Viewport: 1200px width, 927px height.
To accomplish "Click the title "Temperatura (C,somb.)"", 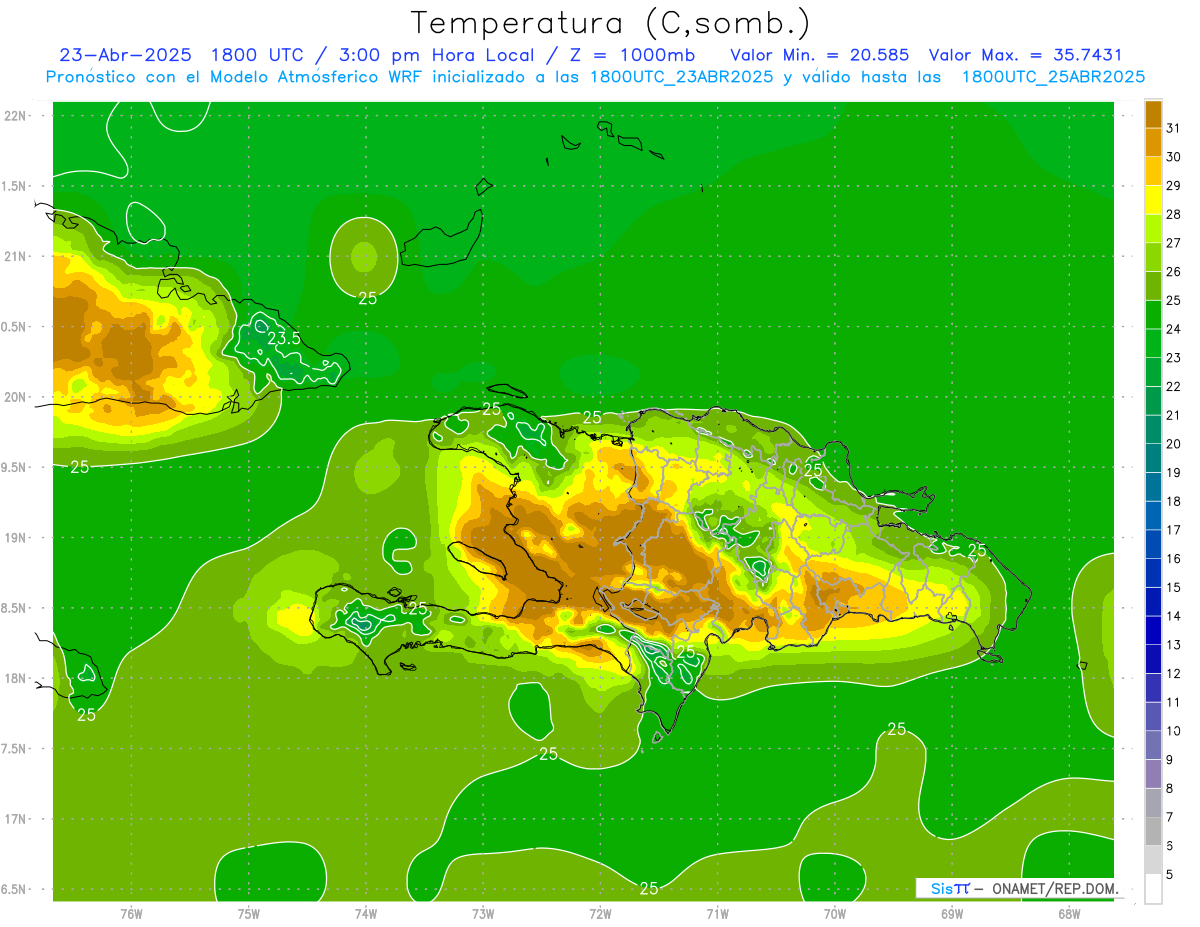I will tap(611, 24).
